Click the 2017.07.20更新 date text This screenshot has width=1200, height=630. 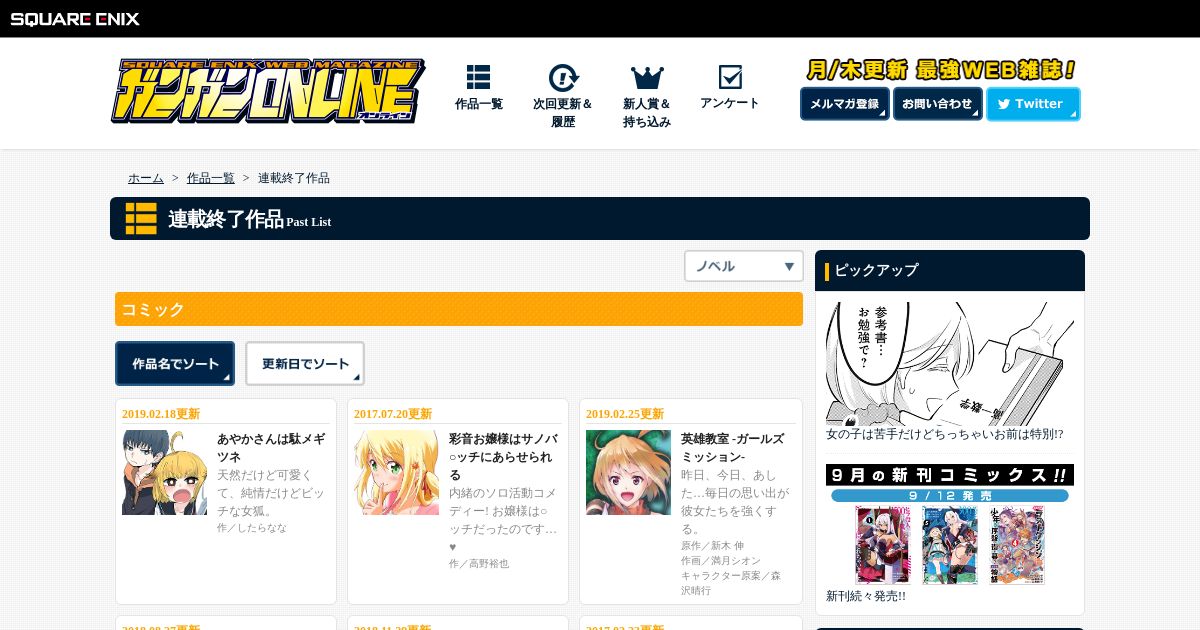click(393, 414)
